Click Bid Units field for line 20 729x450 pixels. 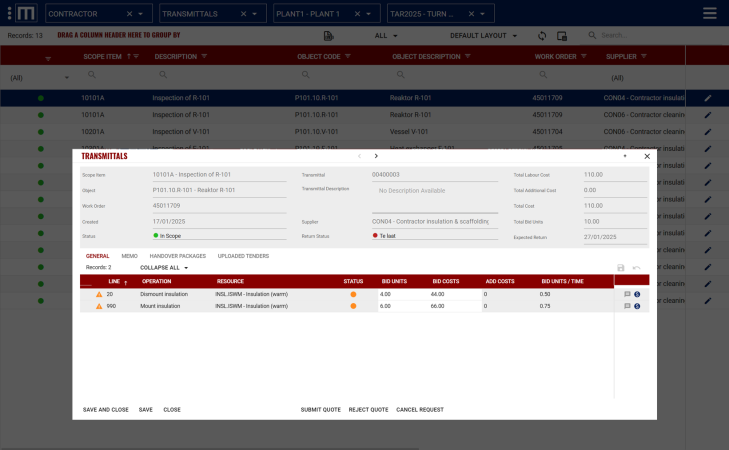pyautogui.click(x=400, y=294)
